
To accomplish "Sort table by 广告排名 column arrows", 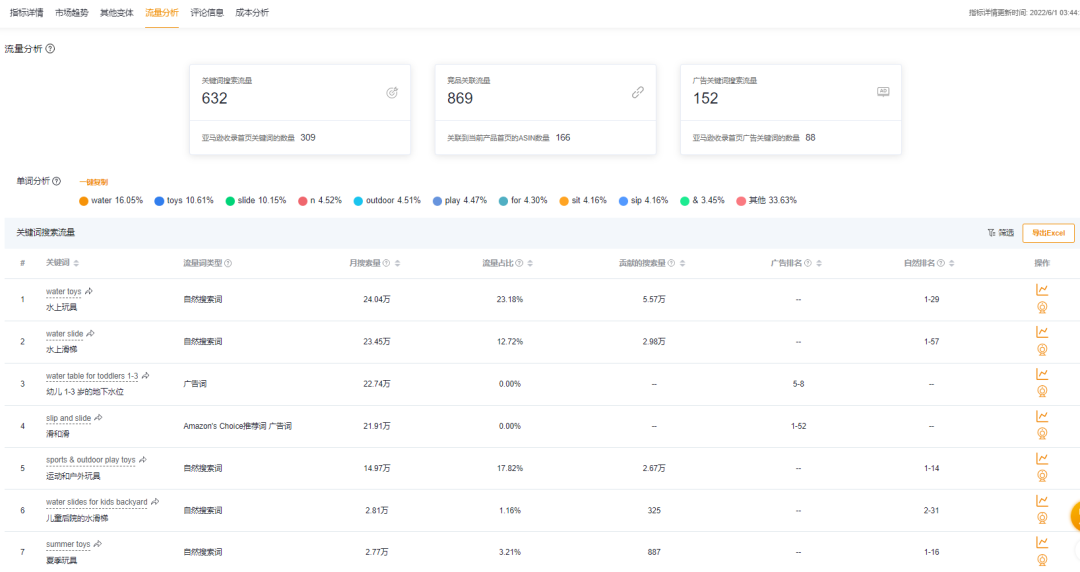I will pos(819,263).
